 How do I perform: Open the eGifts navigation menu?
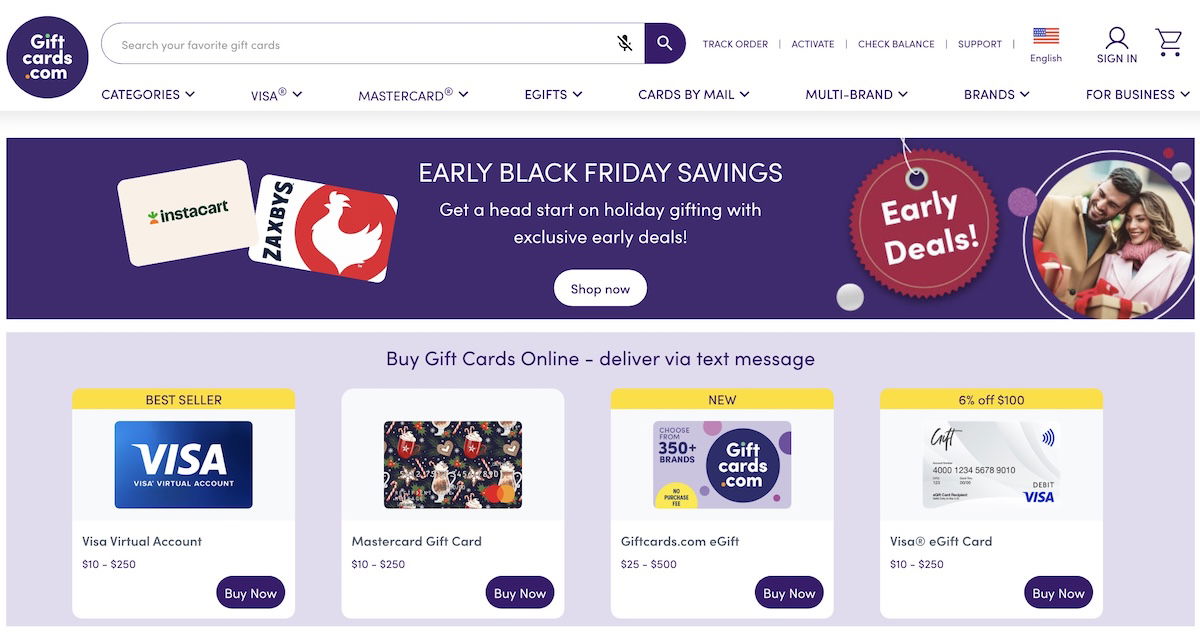[x=553, y=94]
